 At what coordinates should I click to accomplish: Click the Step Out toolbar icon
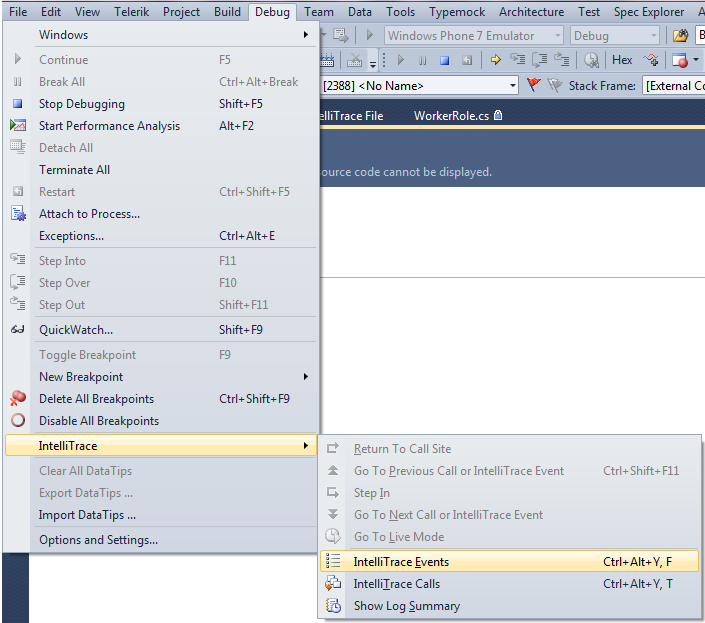click(562, 59)
